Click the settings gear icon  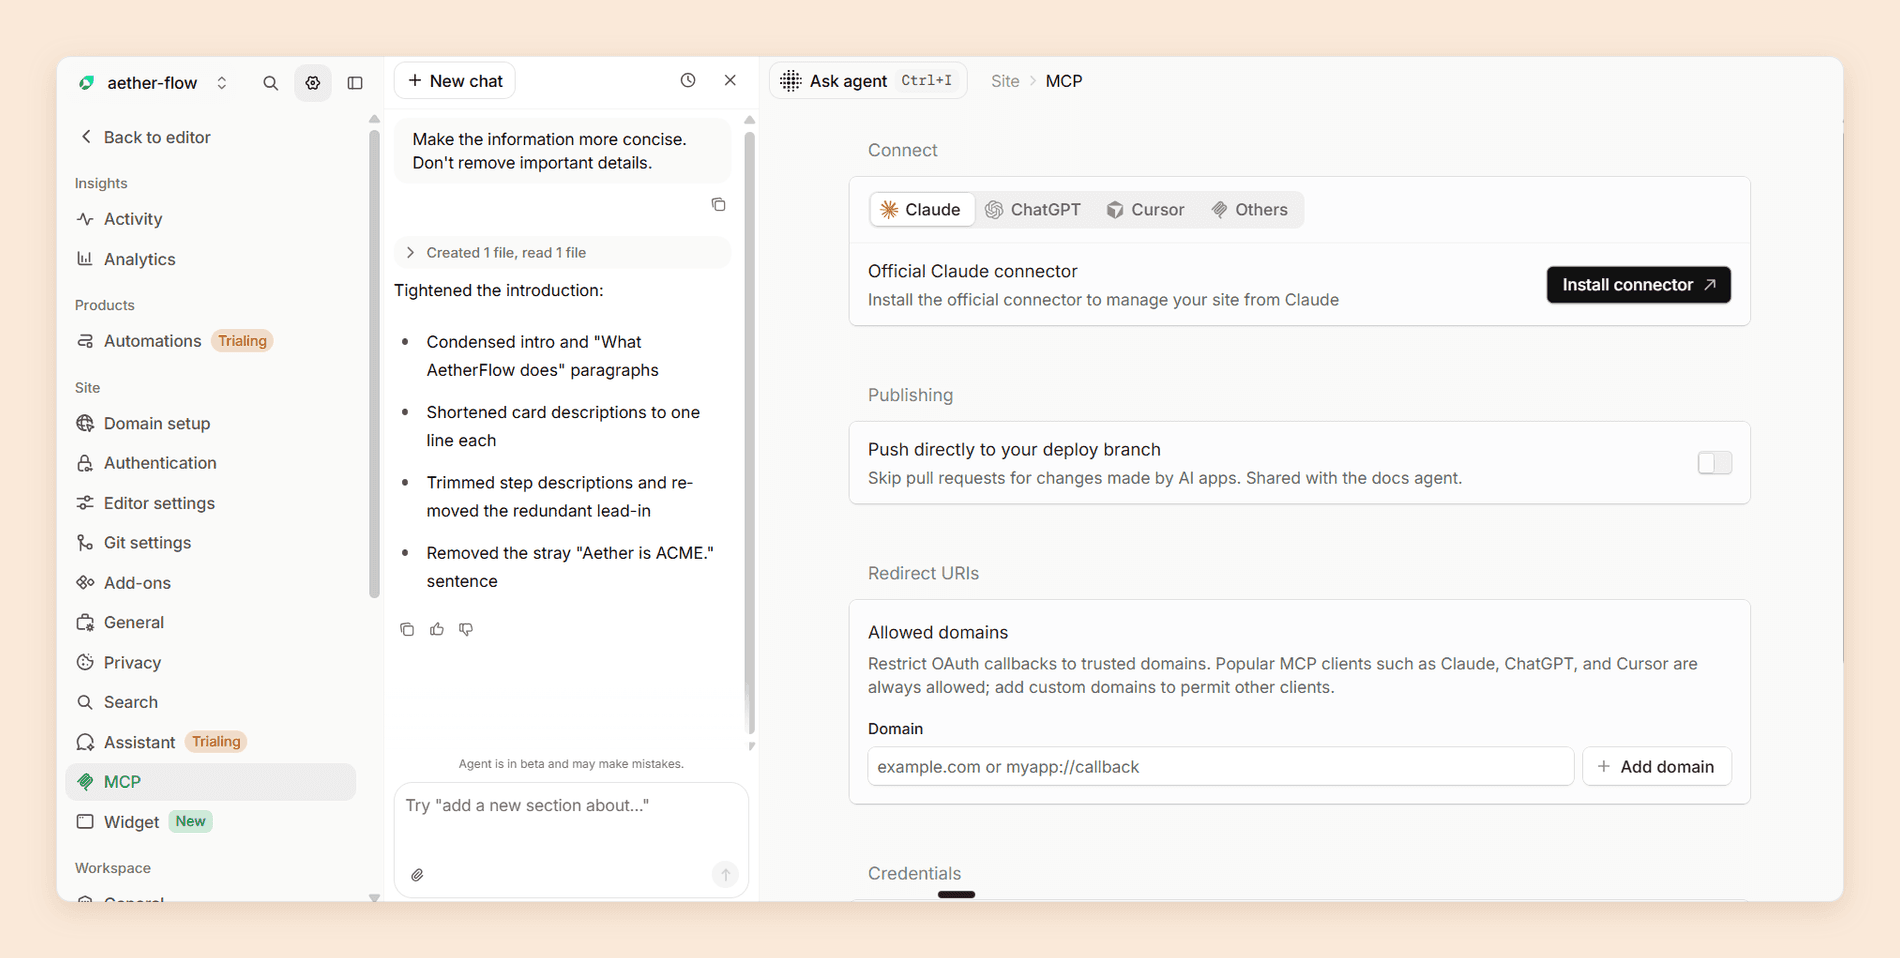tap(313, 83)
